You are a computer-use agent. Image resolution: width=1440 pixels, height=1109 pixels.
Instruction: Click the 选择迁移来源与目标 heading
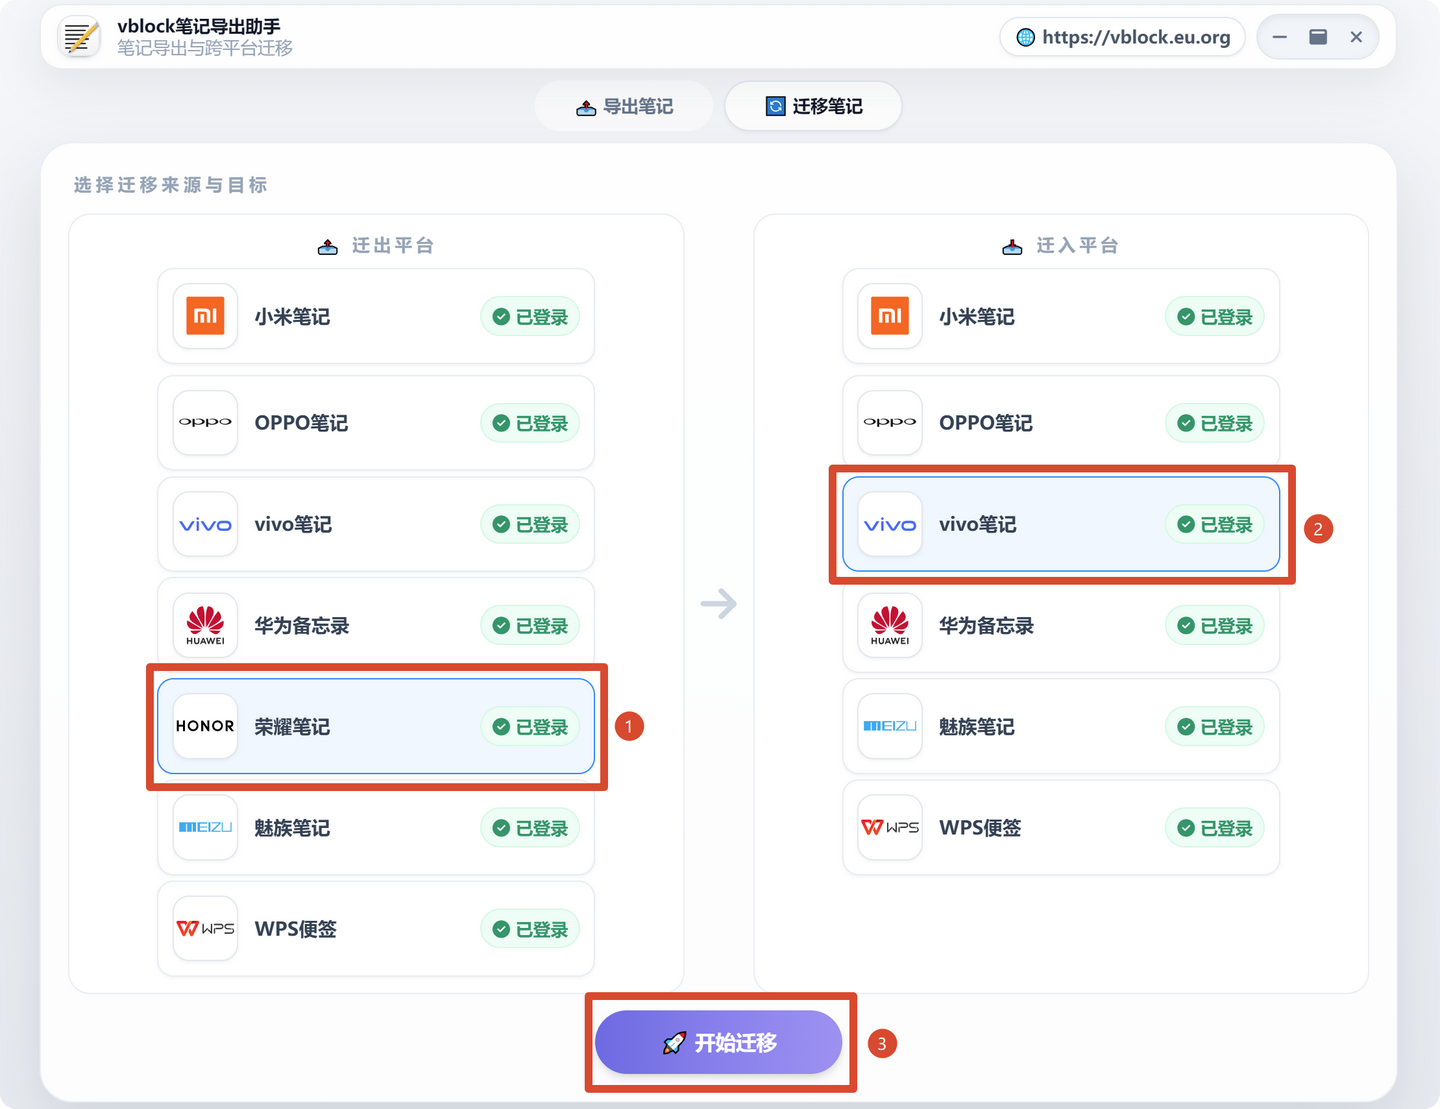tap(170, 185)
